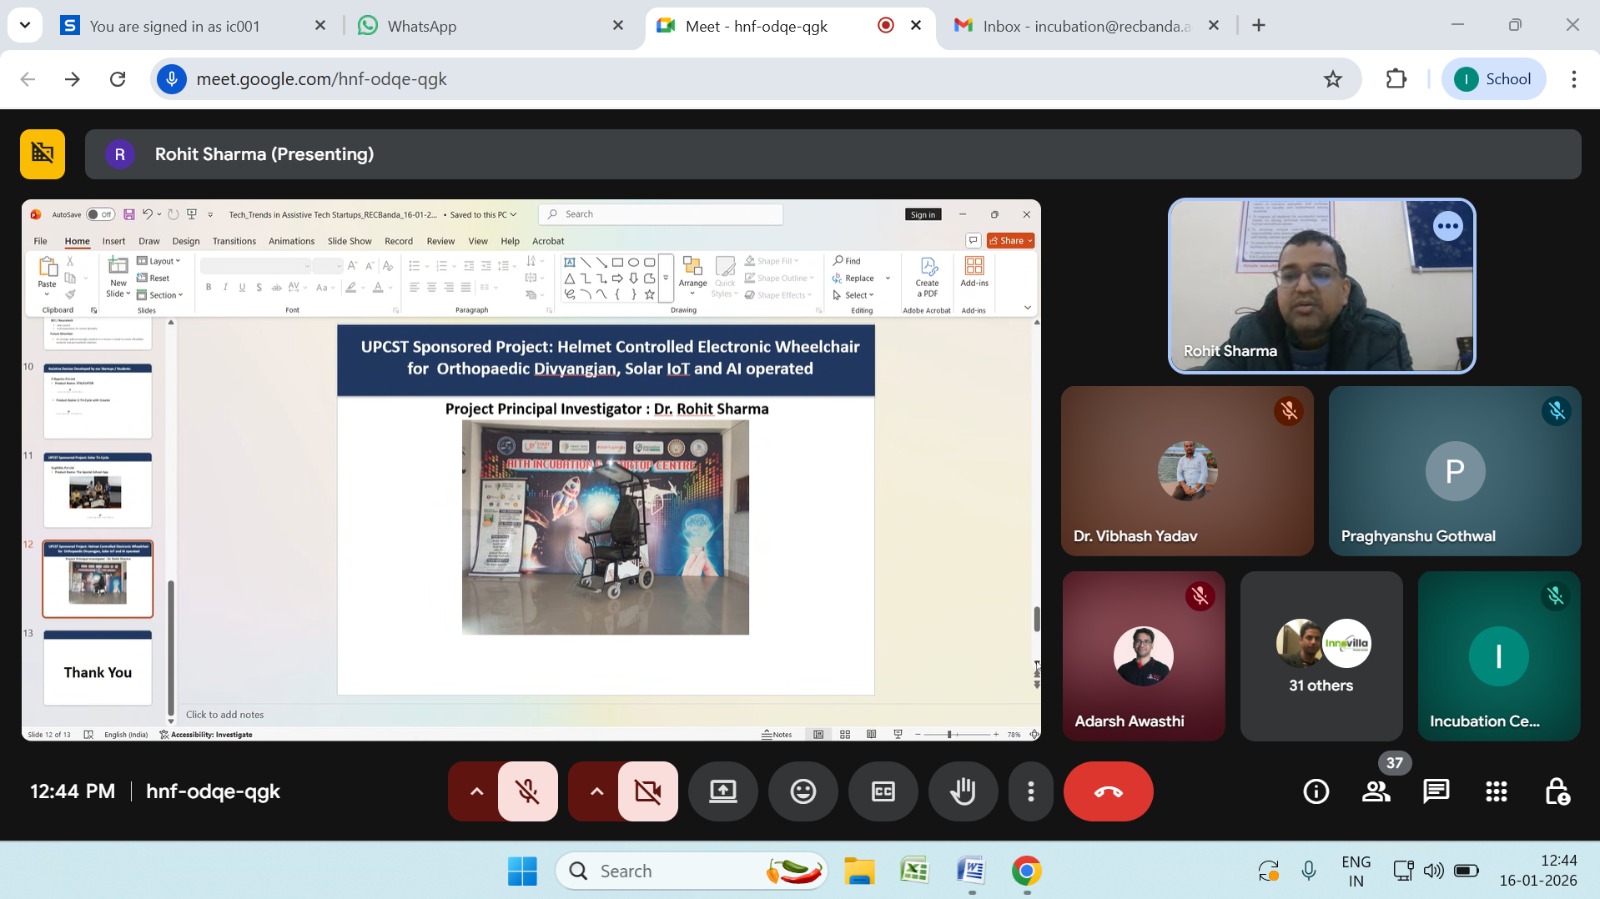Open the 31 others participants tile
1600x899 pixels.
[x=1321, y=656]
